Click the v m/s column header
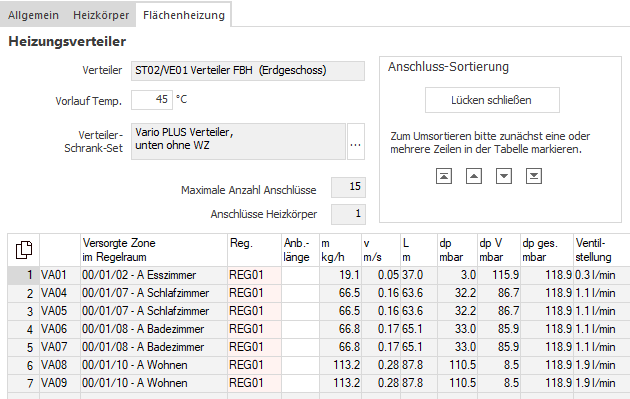The height and width of the screenshot is (399, 630). pyautogui.click(x=381, y=250)
